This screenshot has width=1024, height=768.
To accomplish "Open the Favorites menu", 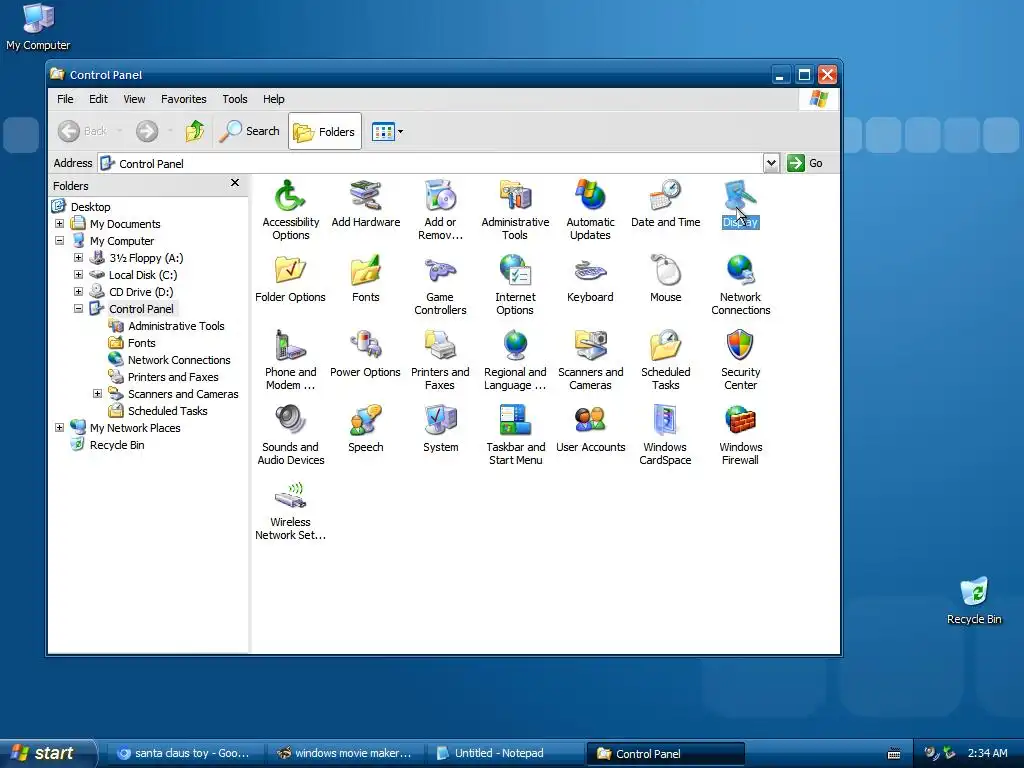I will 184,99.
